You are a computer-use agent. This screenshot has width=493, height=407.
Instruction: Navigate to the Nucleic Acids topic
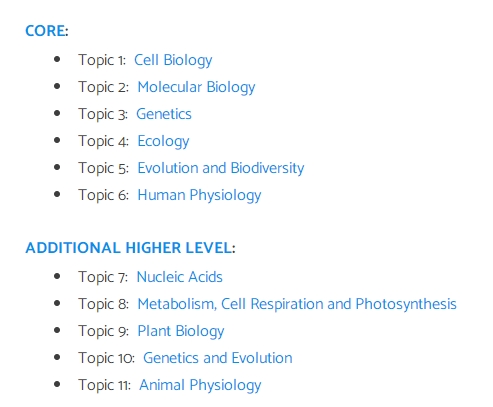click(179, 277)
